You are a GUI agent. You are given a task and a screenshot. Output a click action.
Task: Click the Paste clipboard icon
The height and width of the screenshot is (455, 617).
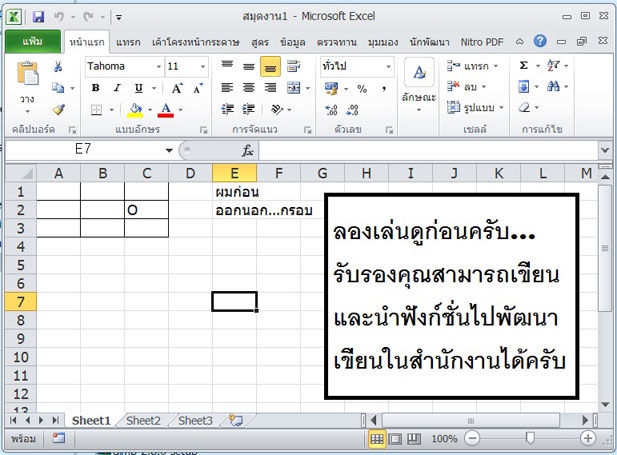click(x=27, y=75)
